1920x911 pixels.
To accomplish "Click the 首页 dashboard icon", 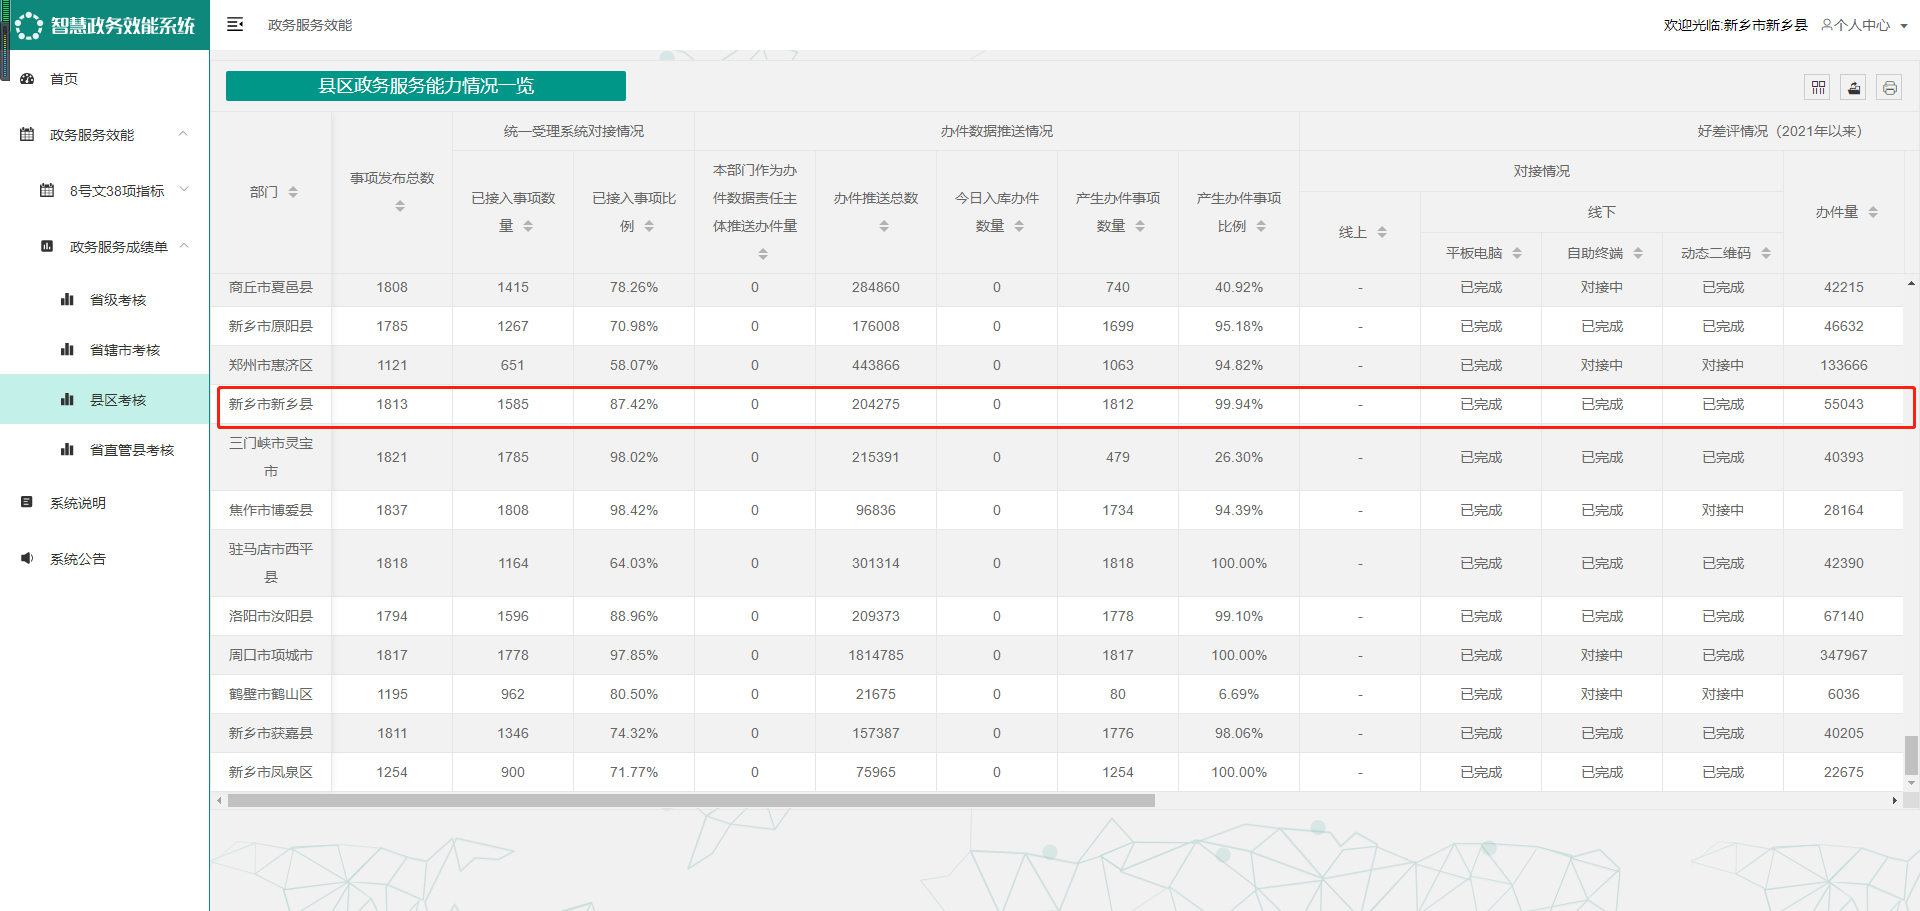I will [x=28, y=79].
